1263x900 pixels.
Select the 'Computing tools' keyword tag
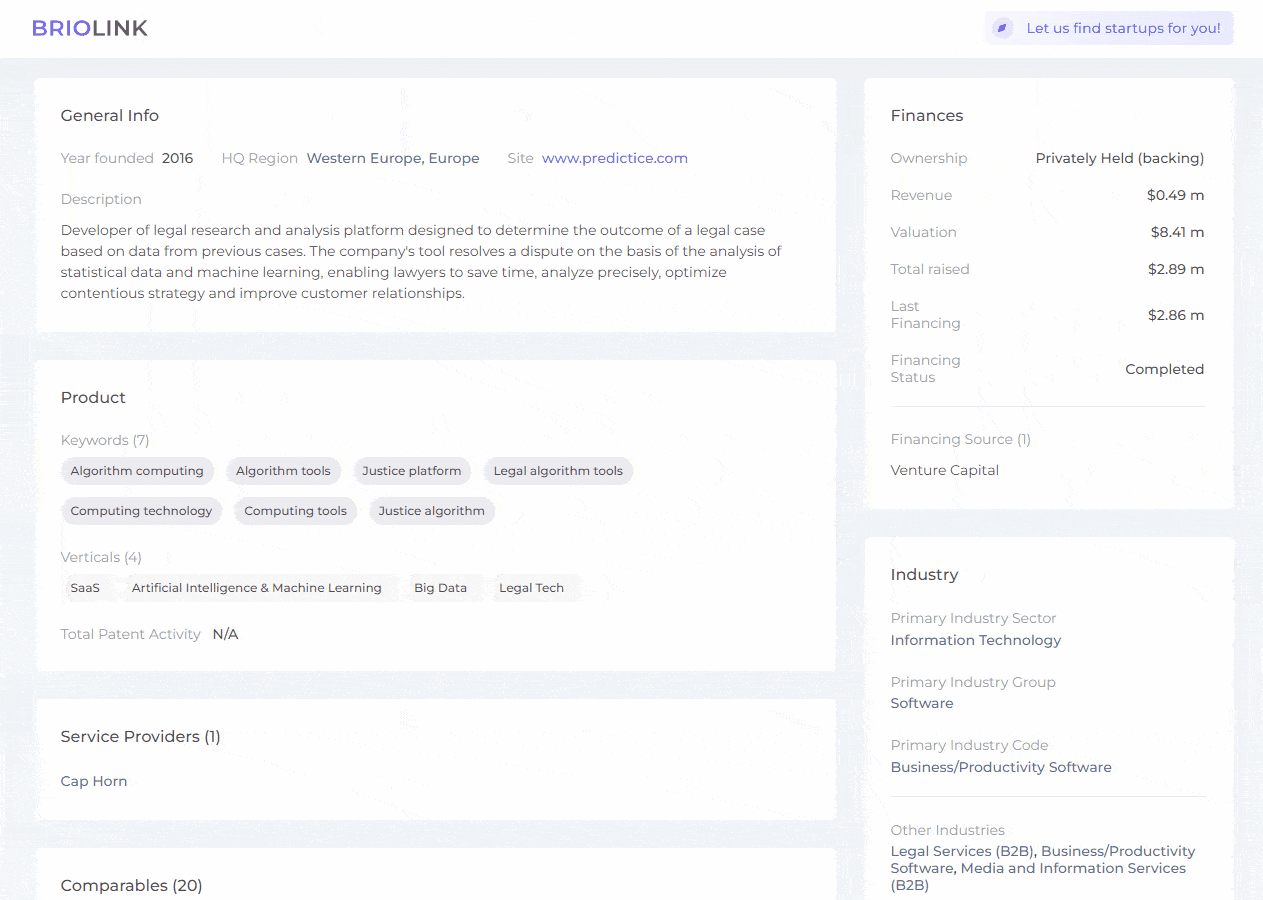(x=296, y=511)
